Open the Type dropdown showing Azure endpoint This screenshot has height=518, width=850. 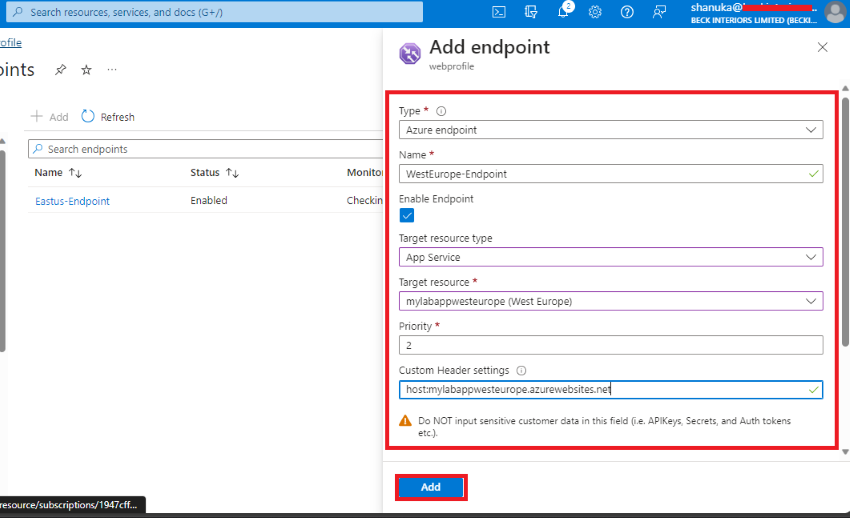[x=611, y=130]
